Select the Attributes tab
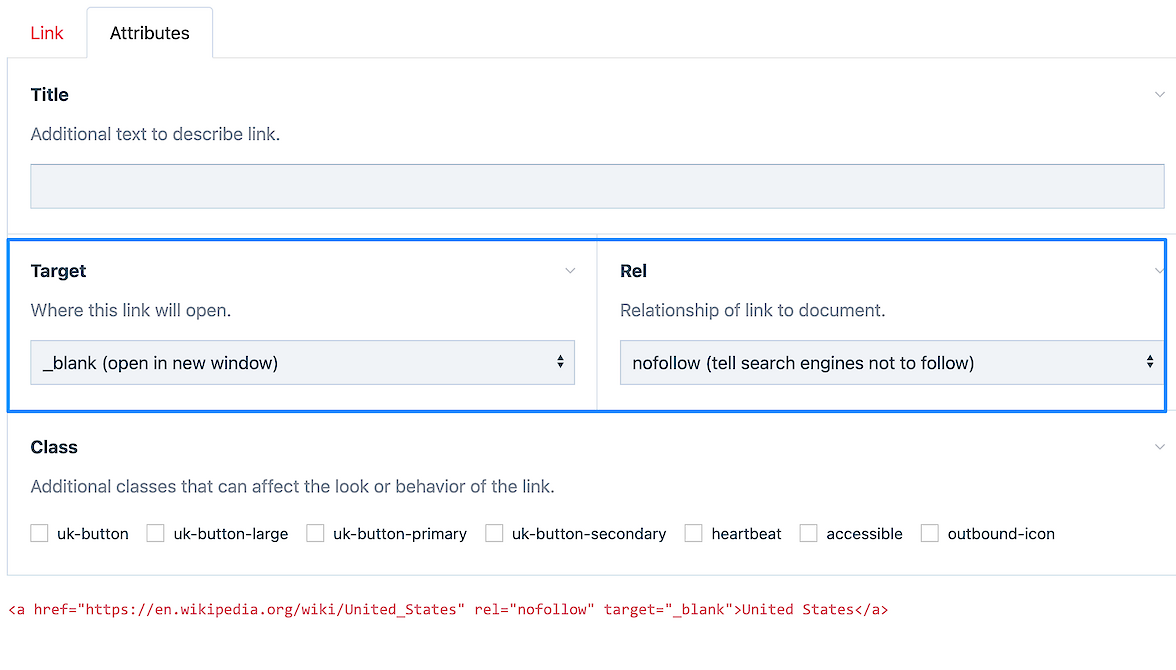Image resolution: width=1176 pixels, height=670 pixels. point(150,33)
